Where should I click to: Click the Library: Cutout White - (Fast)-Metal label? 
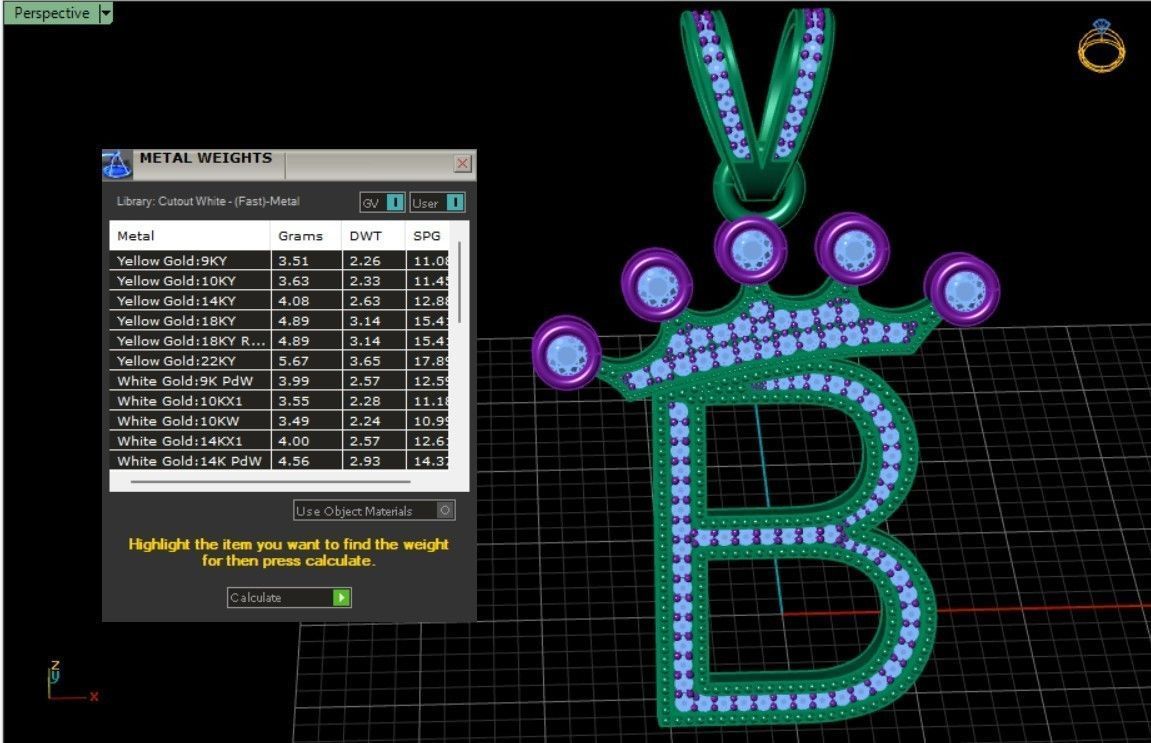208,201
